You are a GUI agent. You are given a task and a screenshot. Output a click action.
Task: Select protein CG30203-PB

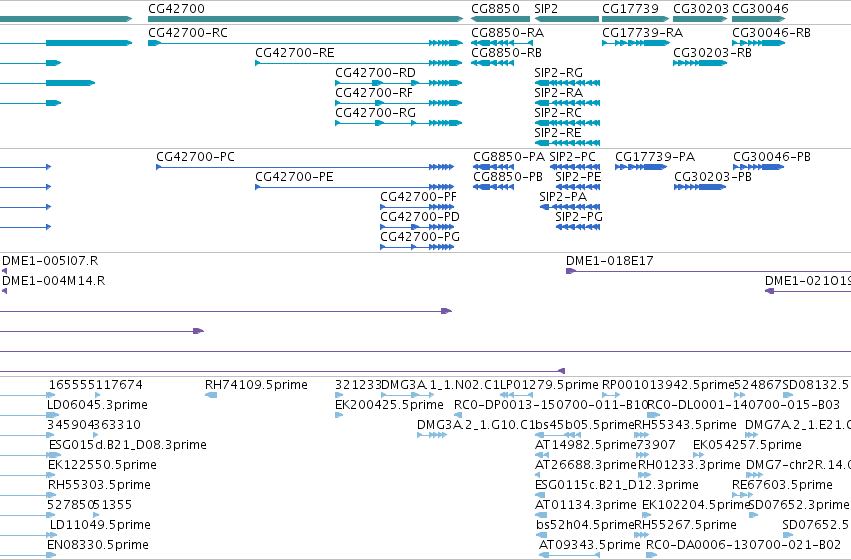coord(713,177)
